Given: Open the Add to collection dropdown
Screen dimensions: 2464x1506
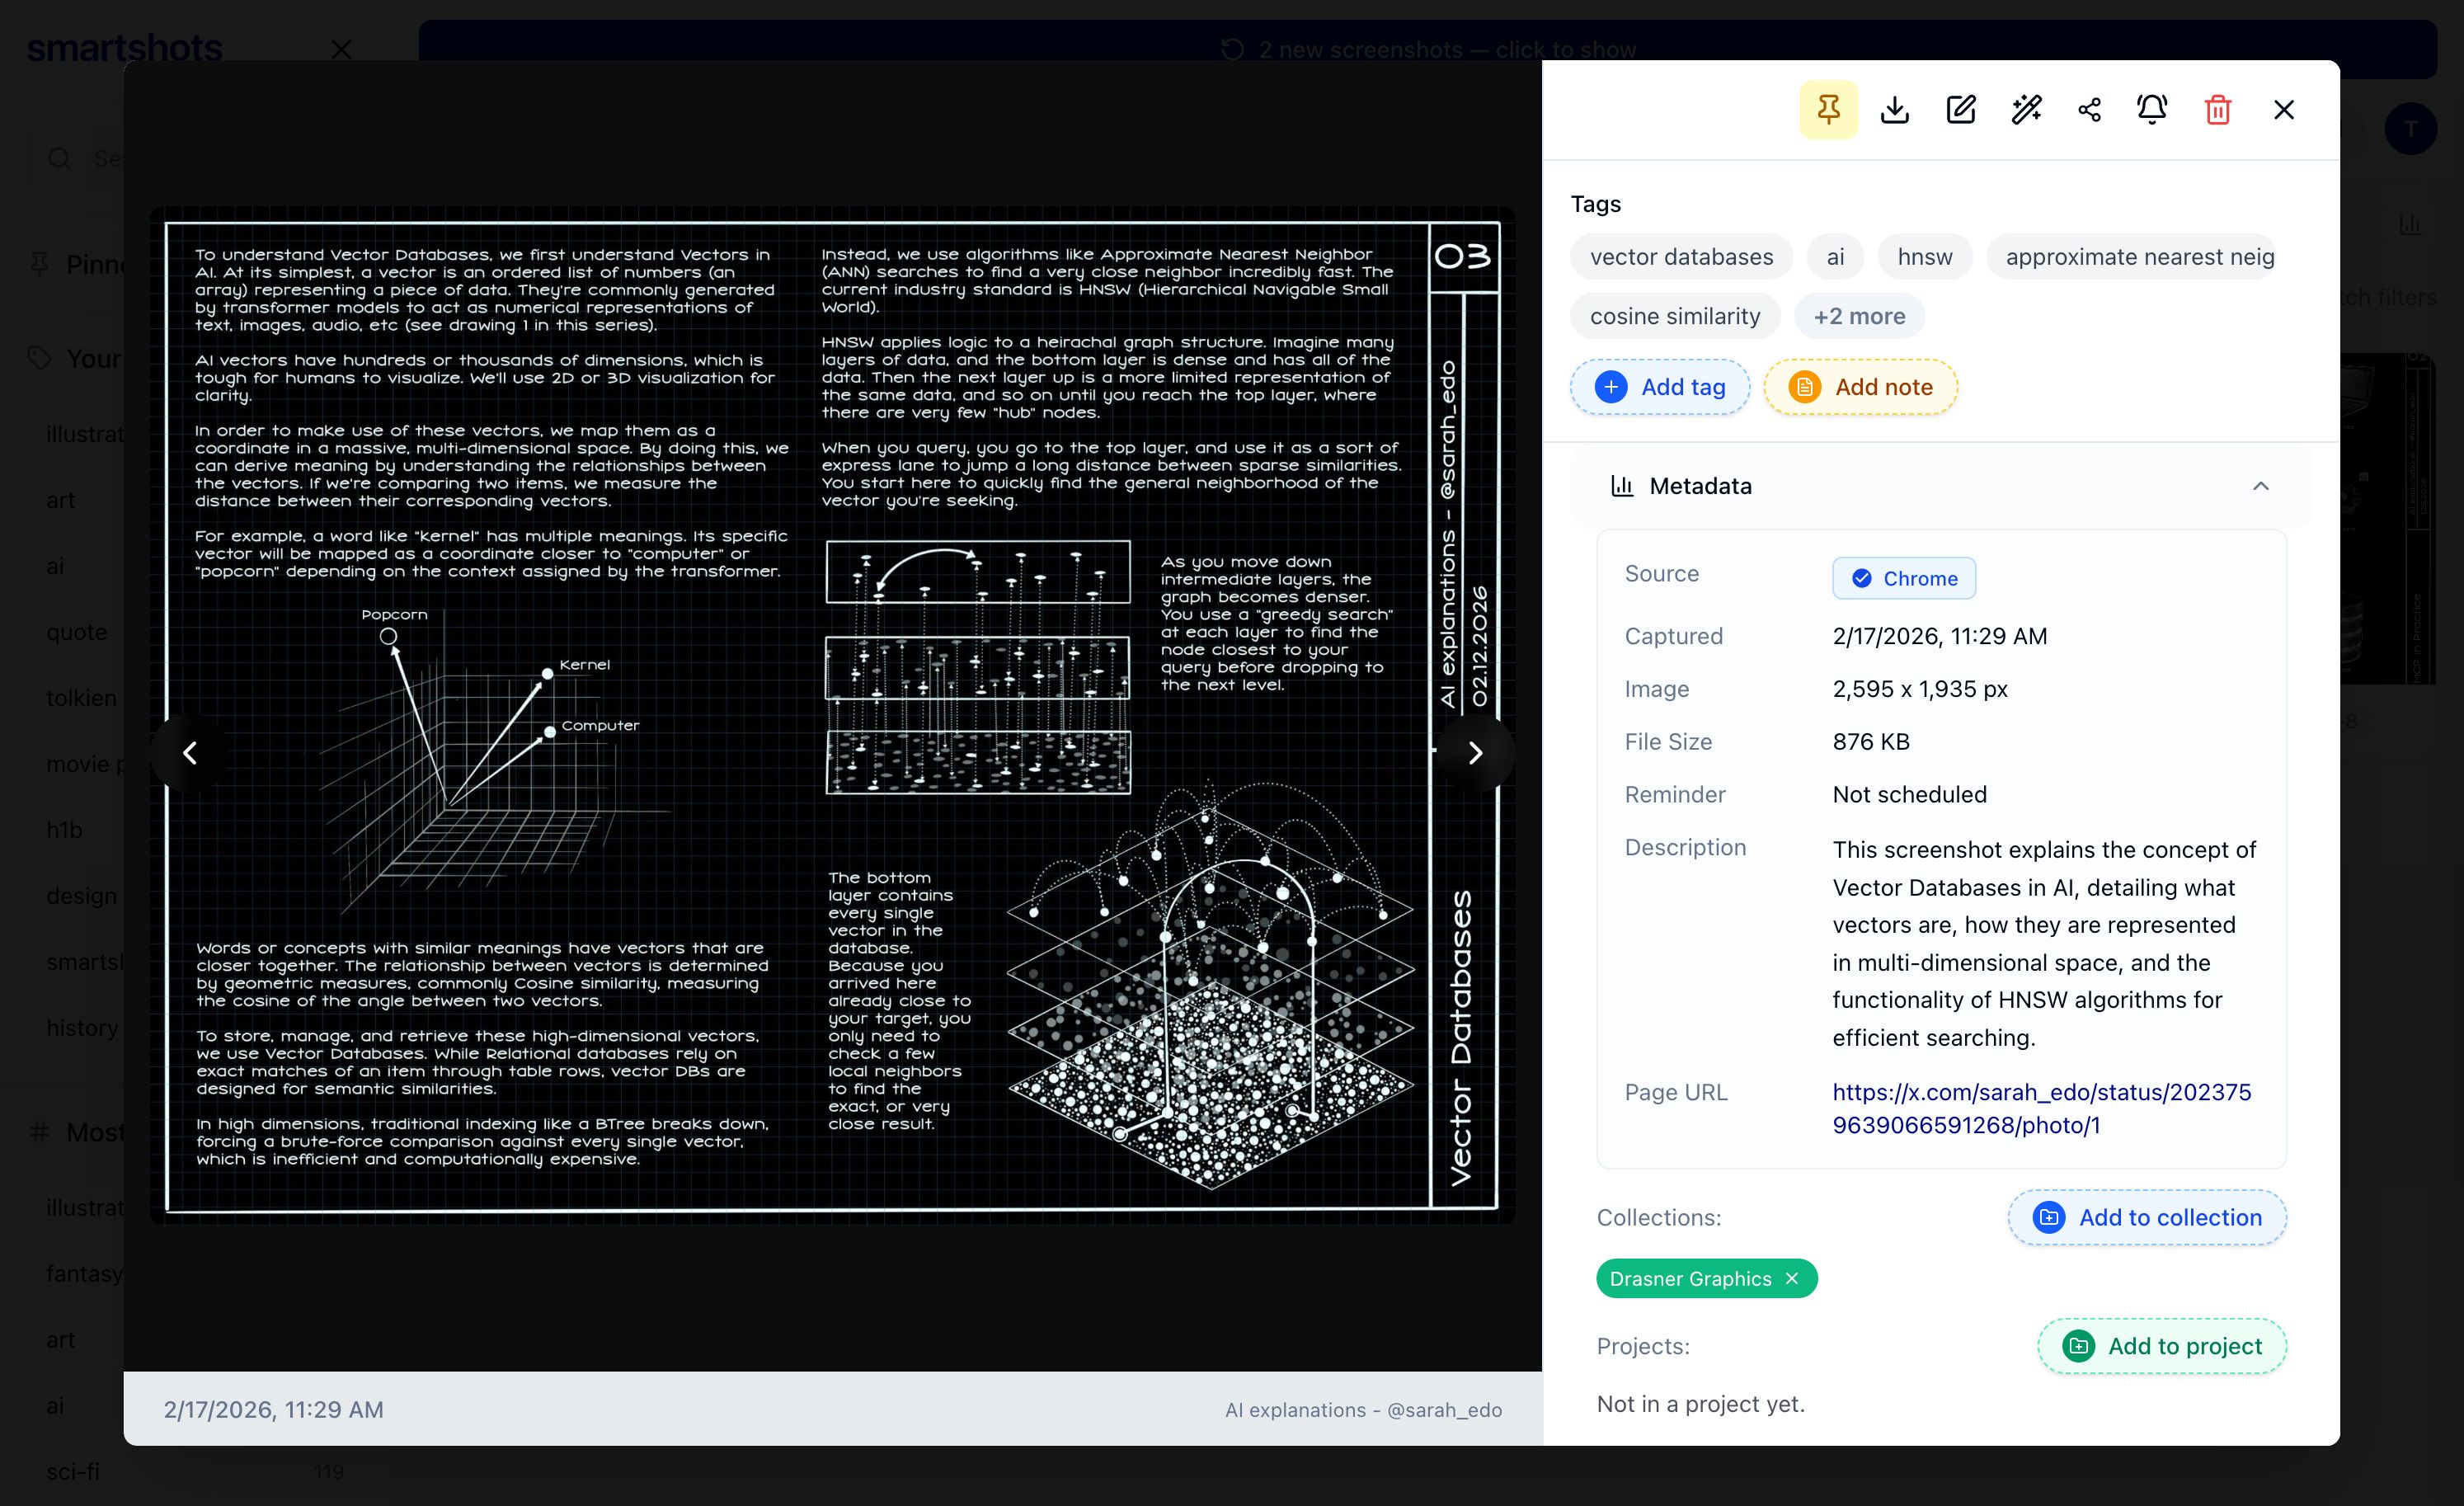Looking at the screenshot, I should (2147, 1217).
